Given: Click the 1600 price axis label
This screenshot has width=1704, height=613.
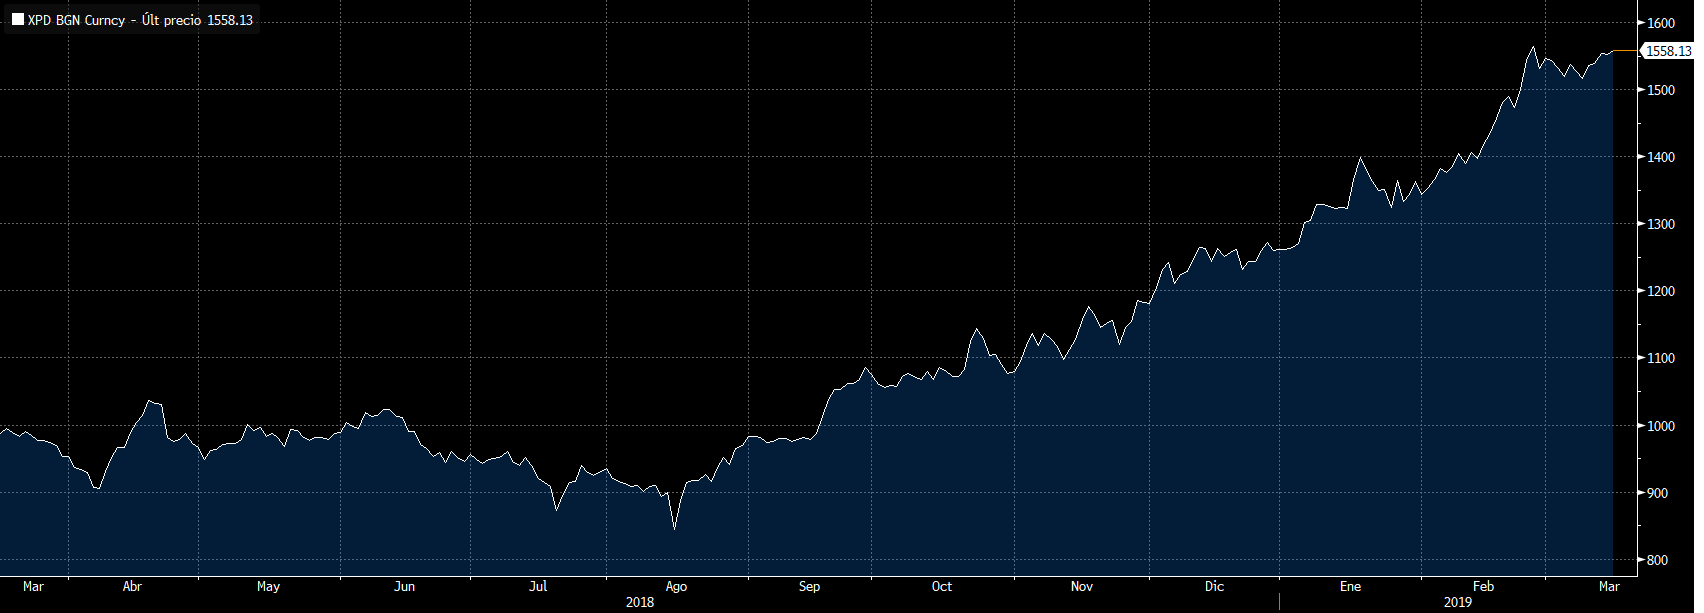Looking at the screenshot, I should [x=1661, y=23].
